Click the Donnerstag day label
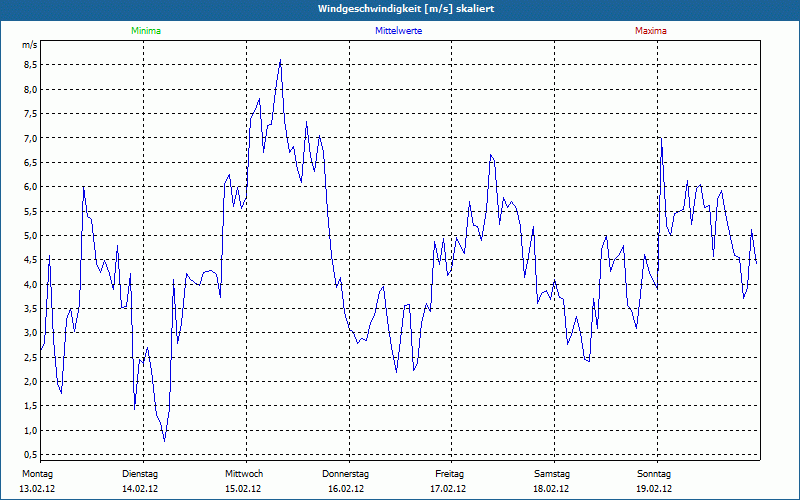Screen dimensions: 800x500 pyautogui.click(x=345, y=474)
